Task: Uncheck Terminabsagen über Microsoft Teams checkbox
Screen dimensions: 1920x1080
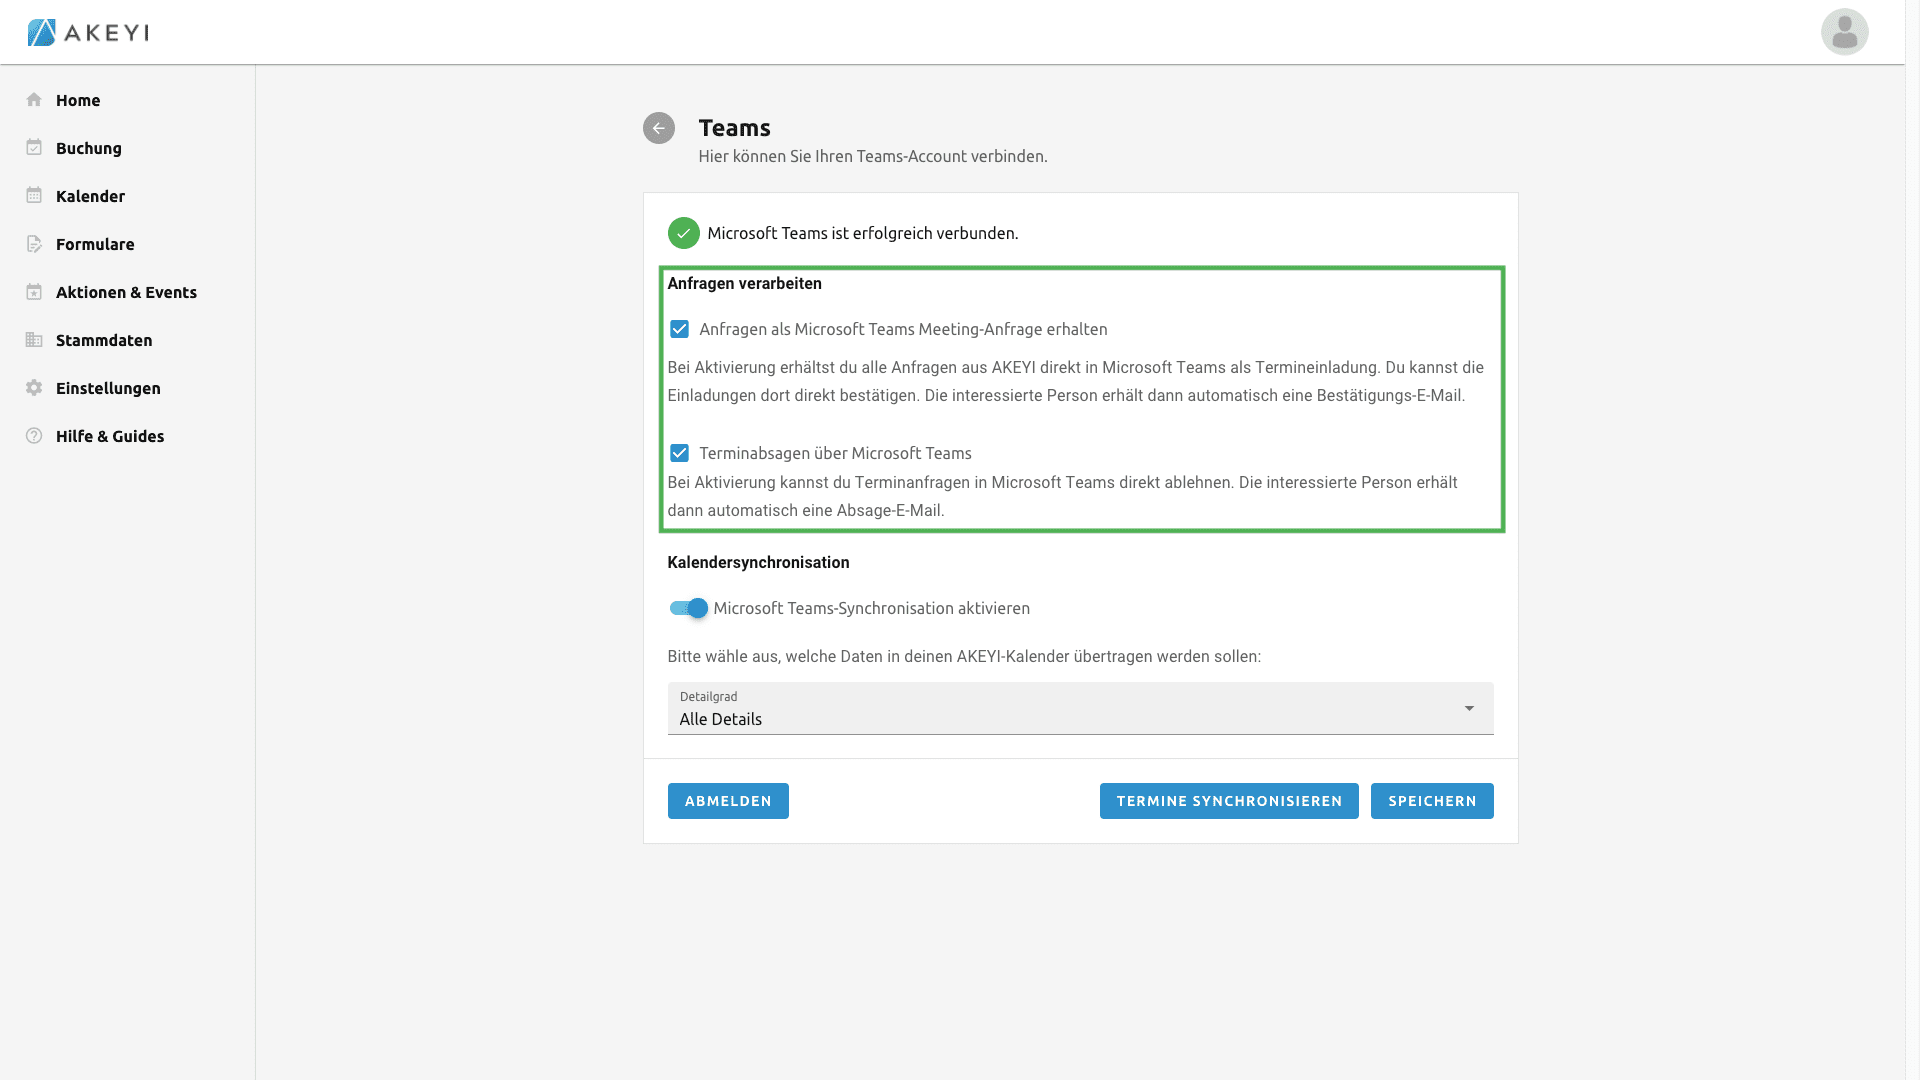Action: [x=679, y=453]
